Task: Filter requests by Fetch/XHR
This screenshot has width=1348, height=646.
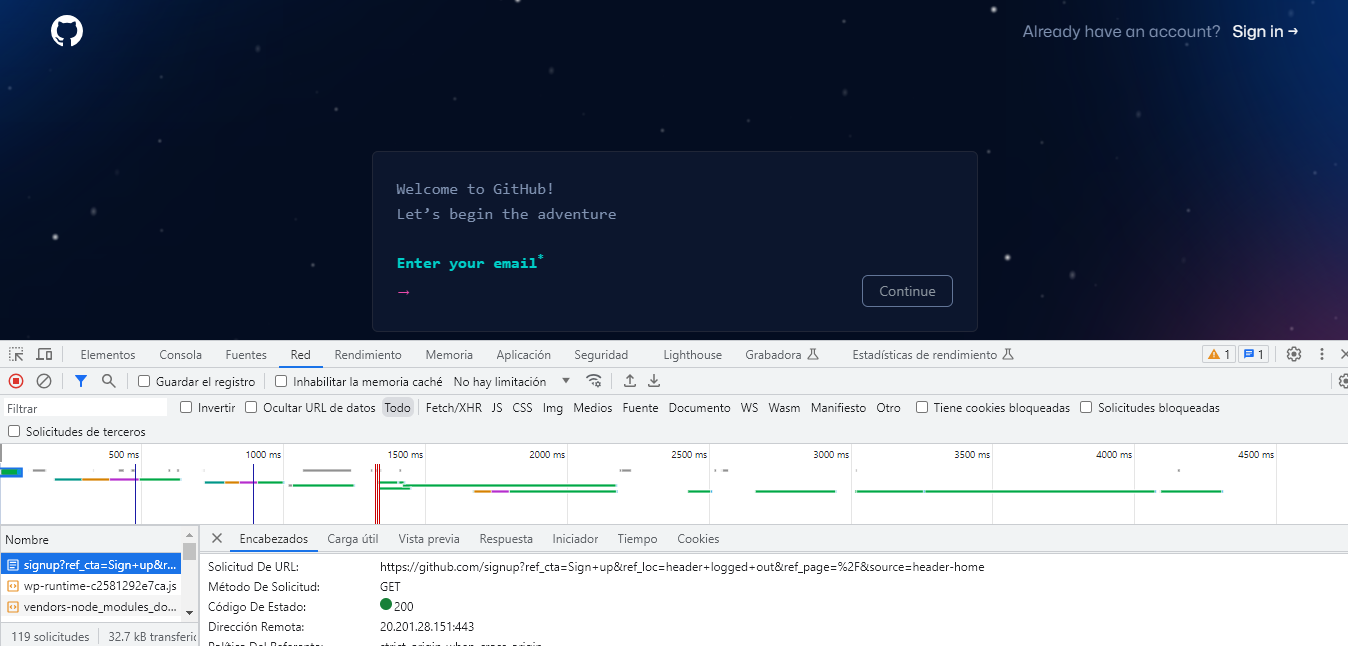Action: pyautogui.click(x=453, y=408)
